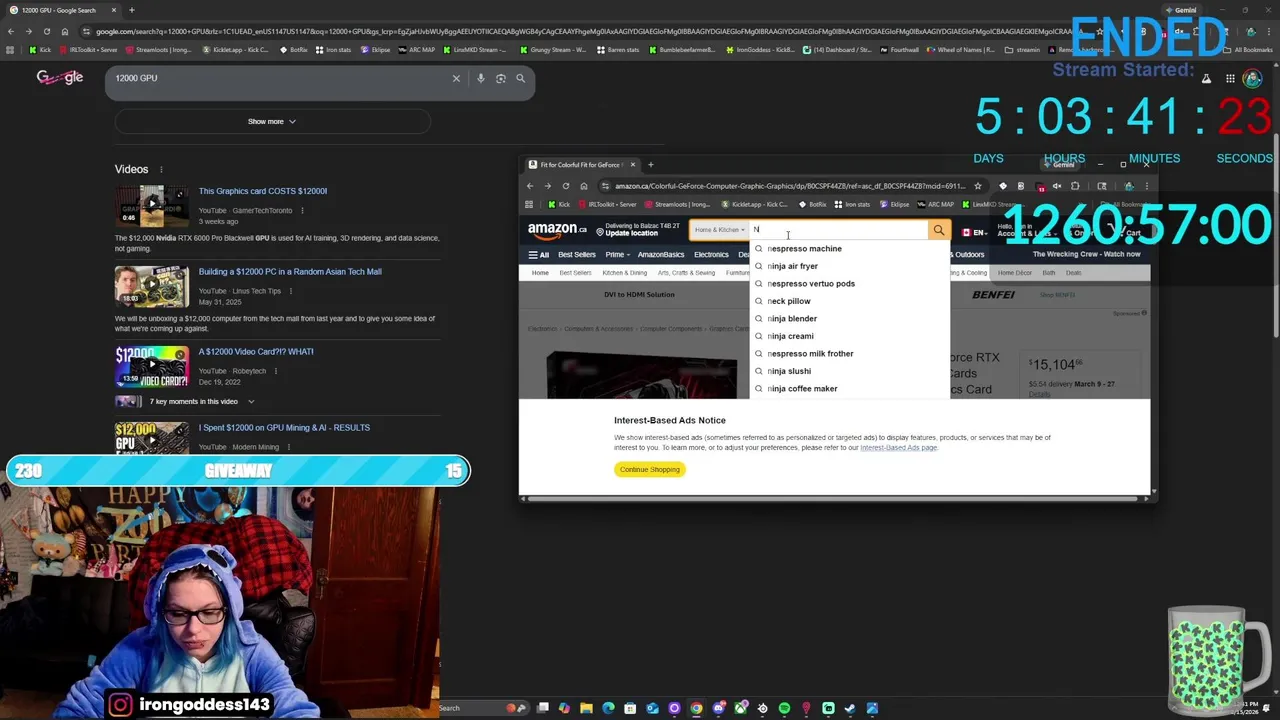
Task: Select 'ninja blender' suggestion
Action: [849, 318]
